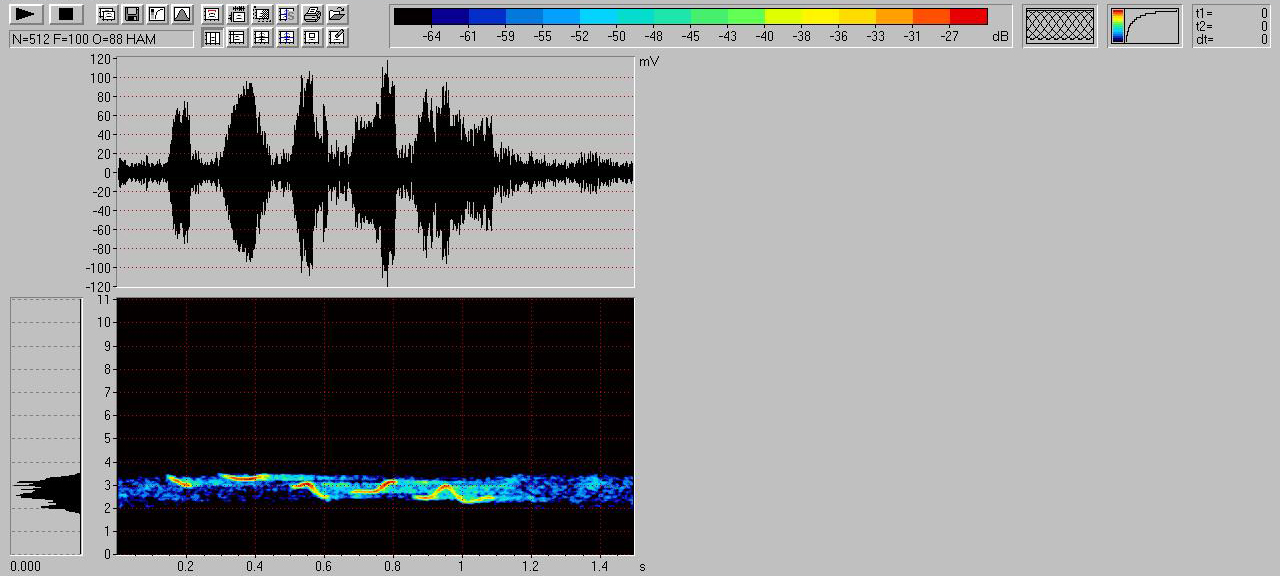Image resolution: width=1280 pixels, height=576 pixels.
Task: Toggle the pressed vertical-lines layout button
Action: (212, 38)
